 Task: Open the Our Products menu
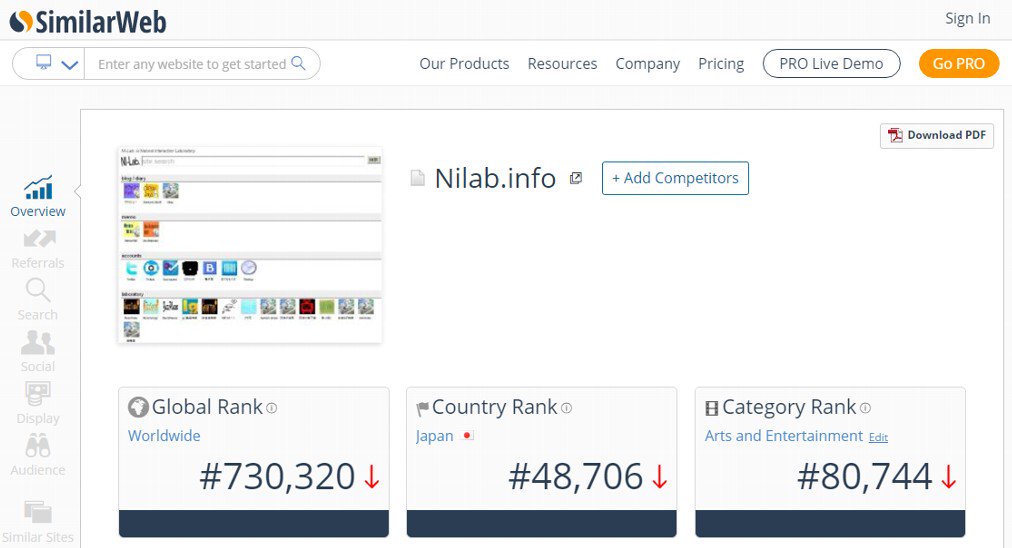[464, 64]
